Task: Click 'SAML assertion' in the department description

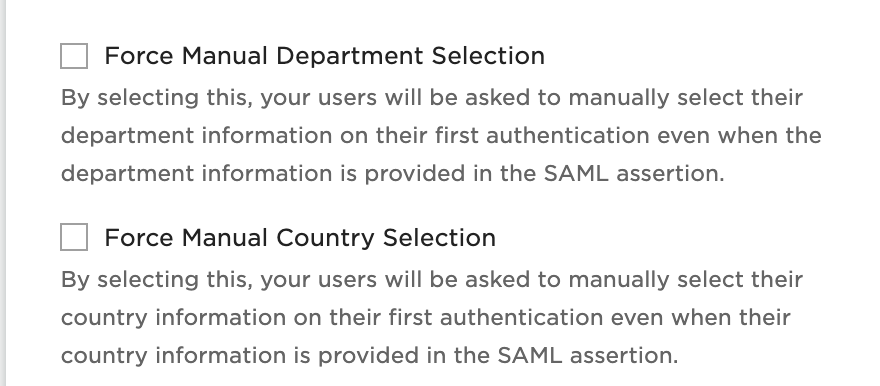Action: pos(634,173)
